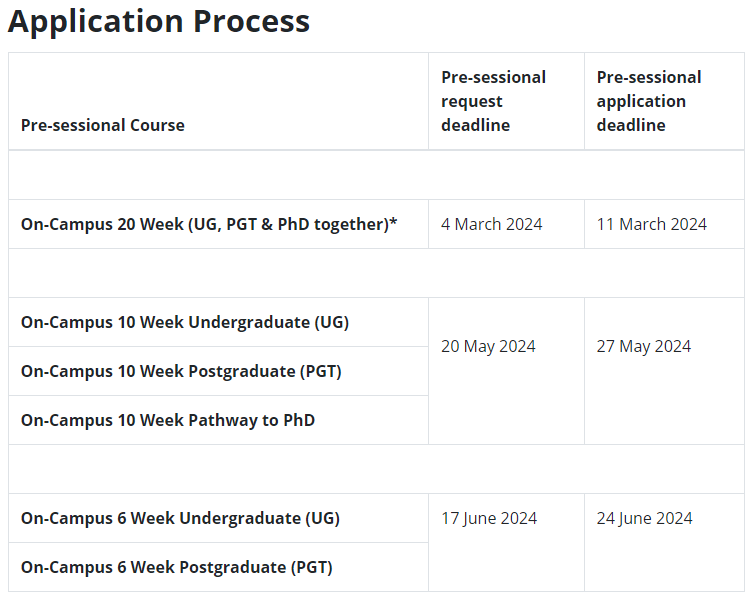
Task: Click the 27 May 2024 application date
Action: pos(644,346)
